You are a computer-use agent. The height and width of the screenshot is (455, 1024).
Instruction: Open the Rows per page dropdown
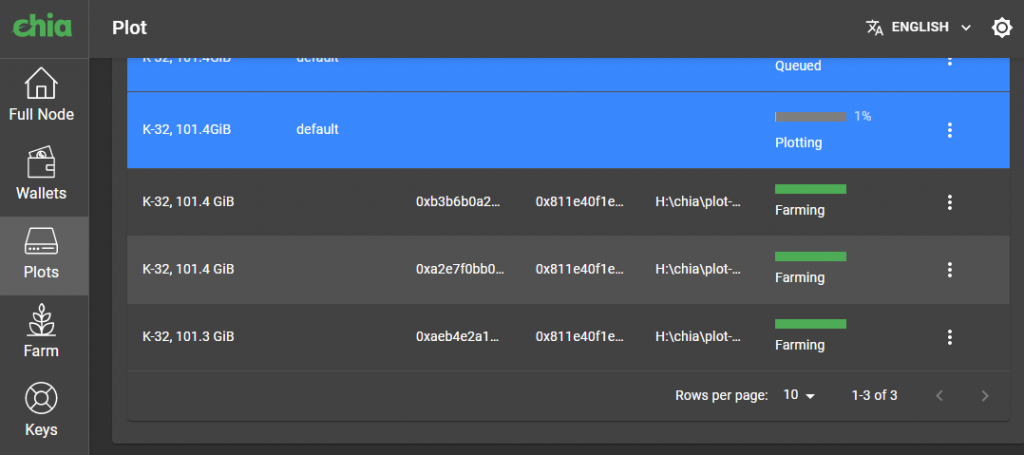[799, 395]
